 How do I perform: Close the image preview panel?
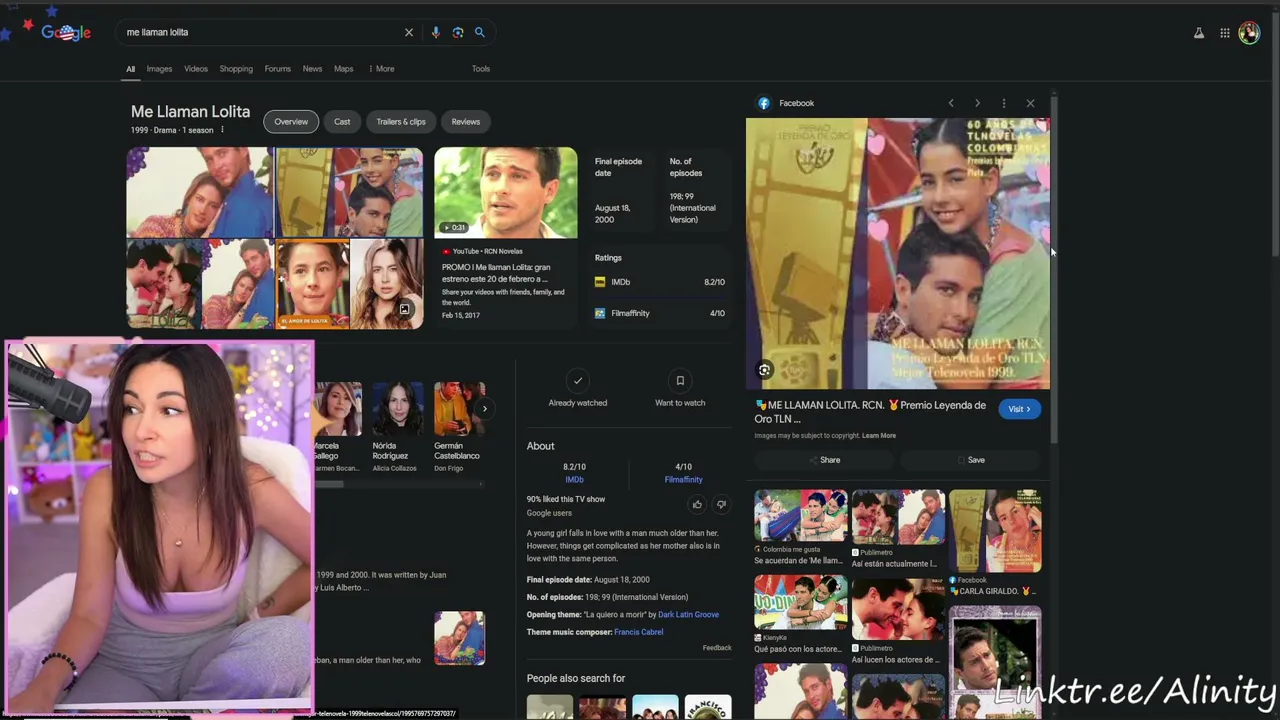click(1030, 103)
